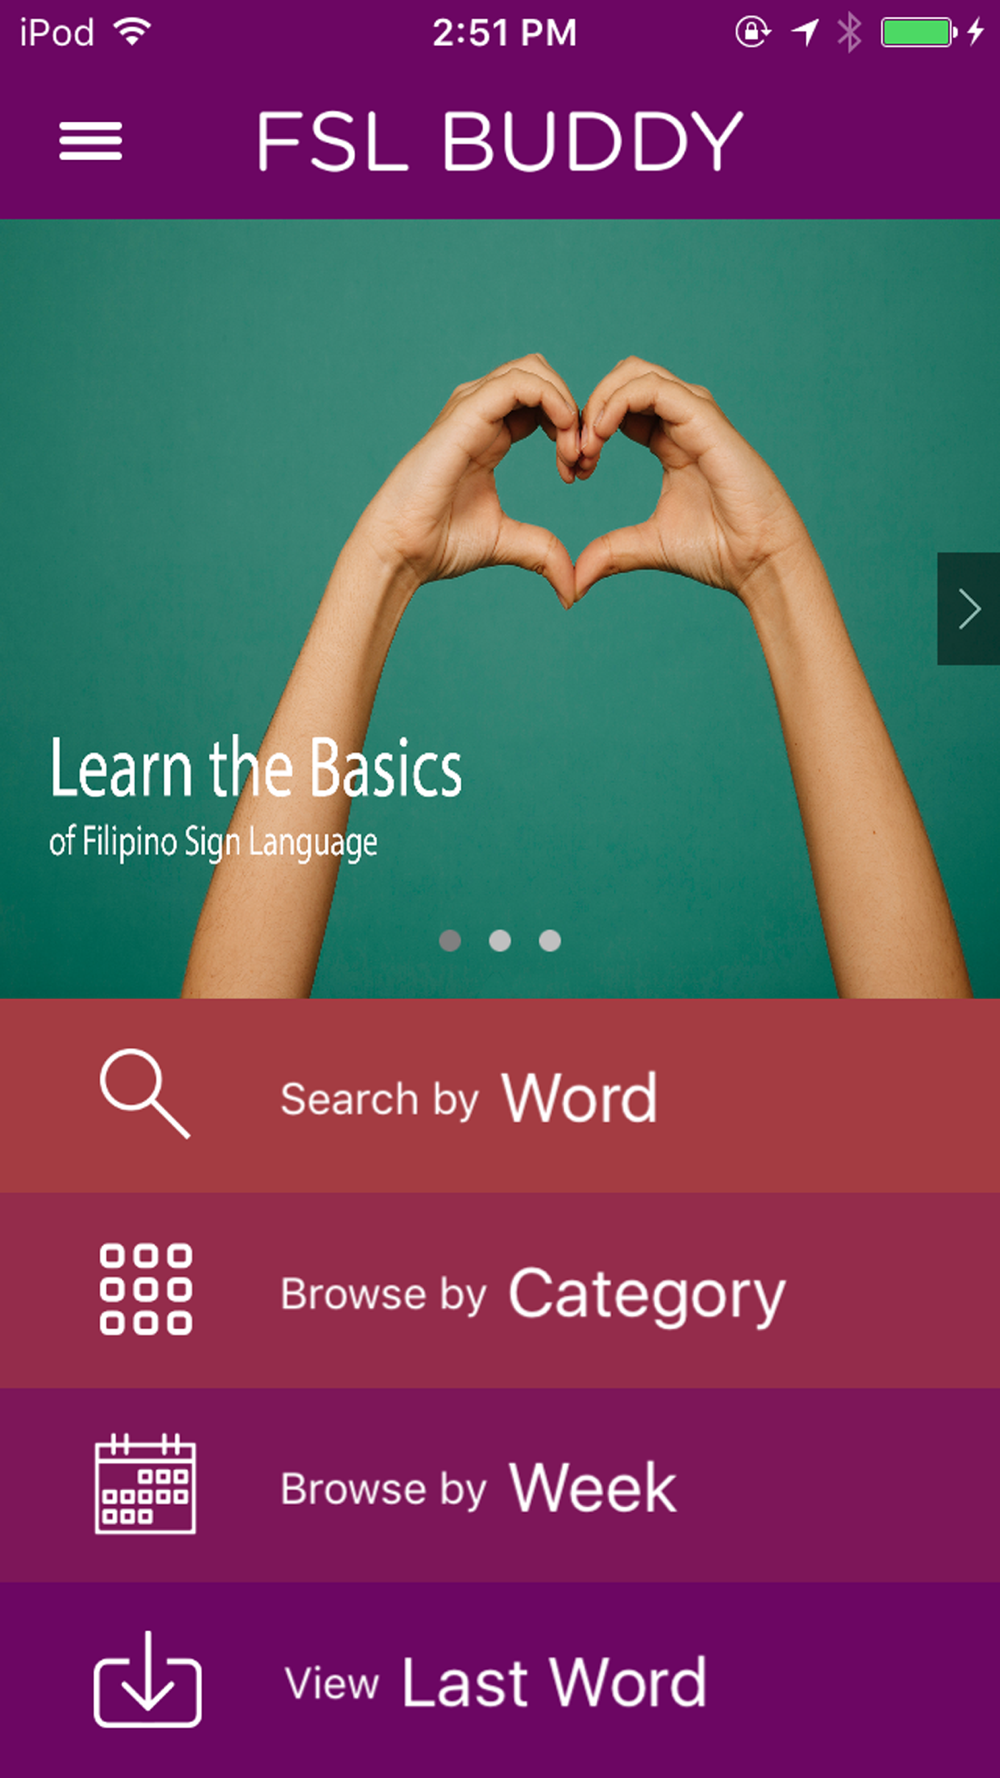Open the hamburger menu
The width and height of the screenshot is (1000, 1778).
(x=91, y=141)
